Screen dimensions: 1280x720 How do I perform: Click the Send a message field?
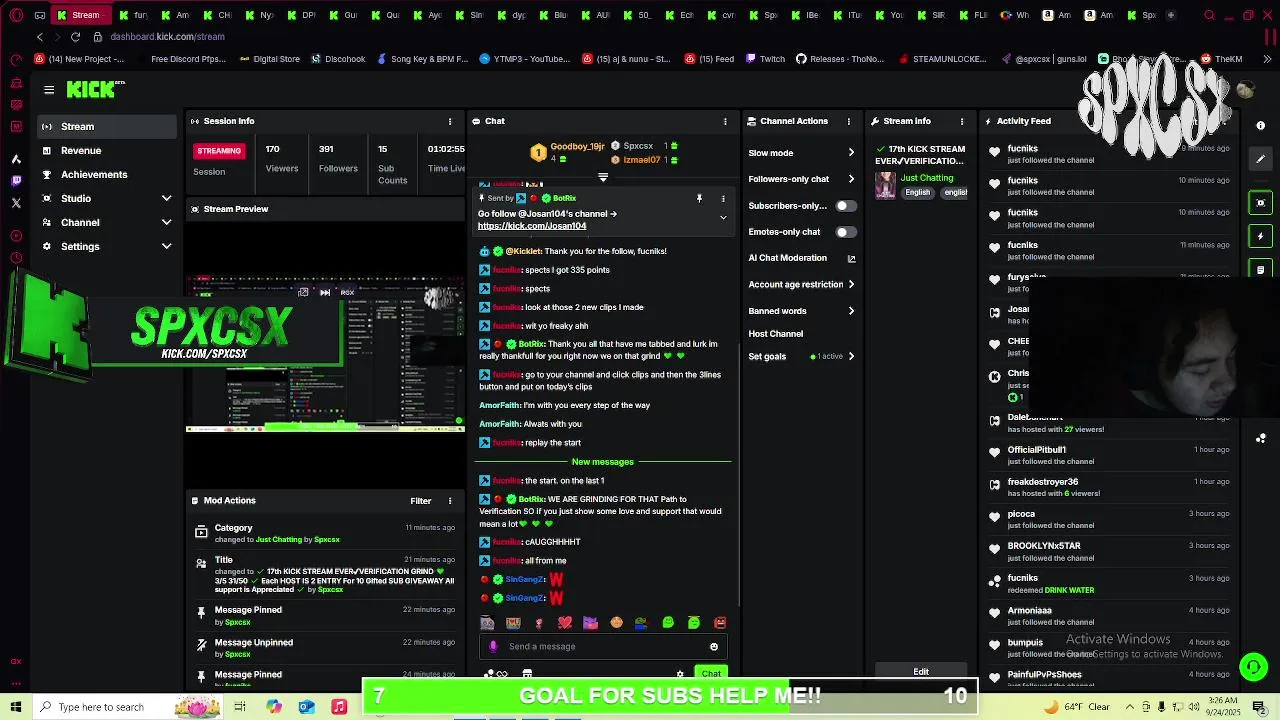603,646
